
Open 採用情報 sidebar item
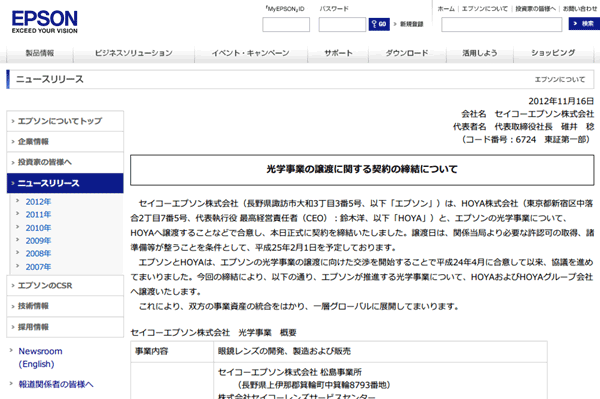click(x=65, y=327)
